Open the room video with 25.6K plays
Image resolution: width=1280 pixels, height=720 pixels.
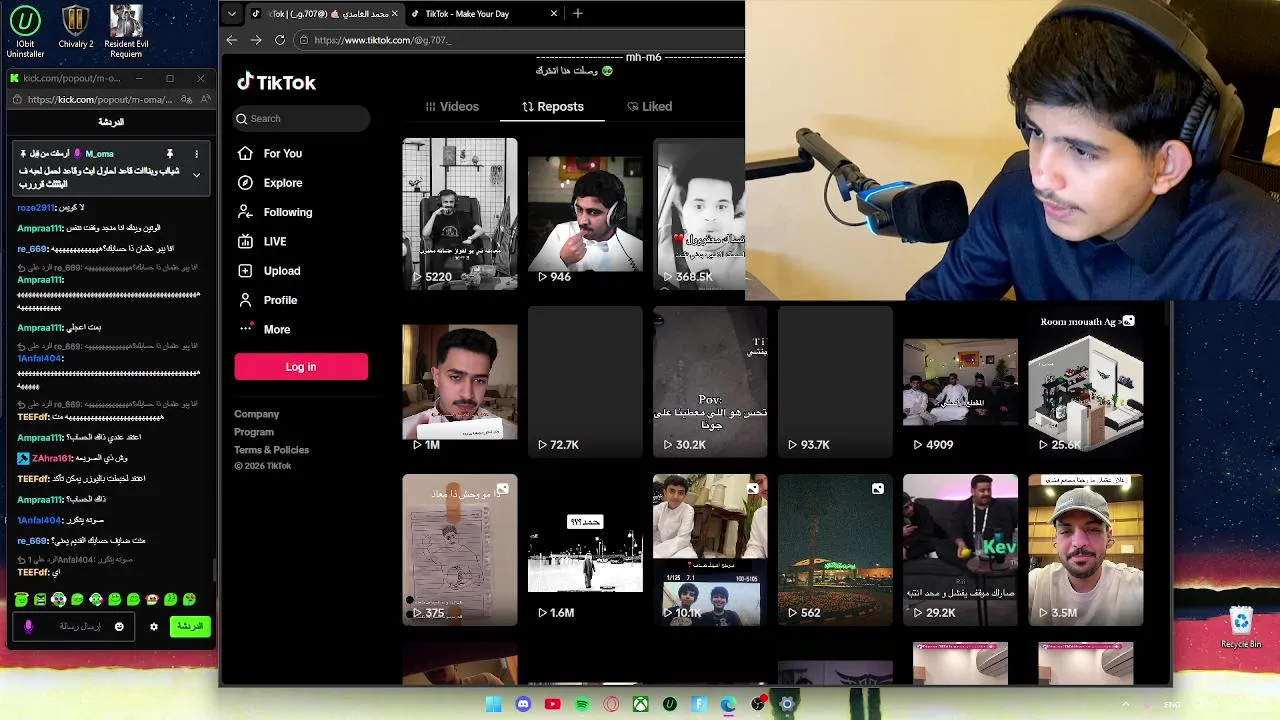click(x=1085, y=382)
